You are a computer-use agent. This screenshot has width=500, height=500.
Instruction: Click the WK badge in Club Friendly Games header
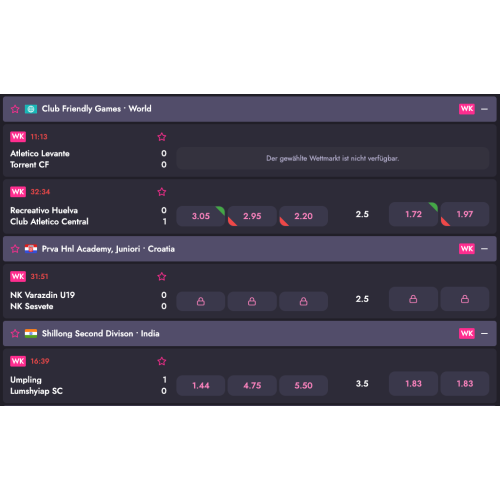[x=467, y=109]
